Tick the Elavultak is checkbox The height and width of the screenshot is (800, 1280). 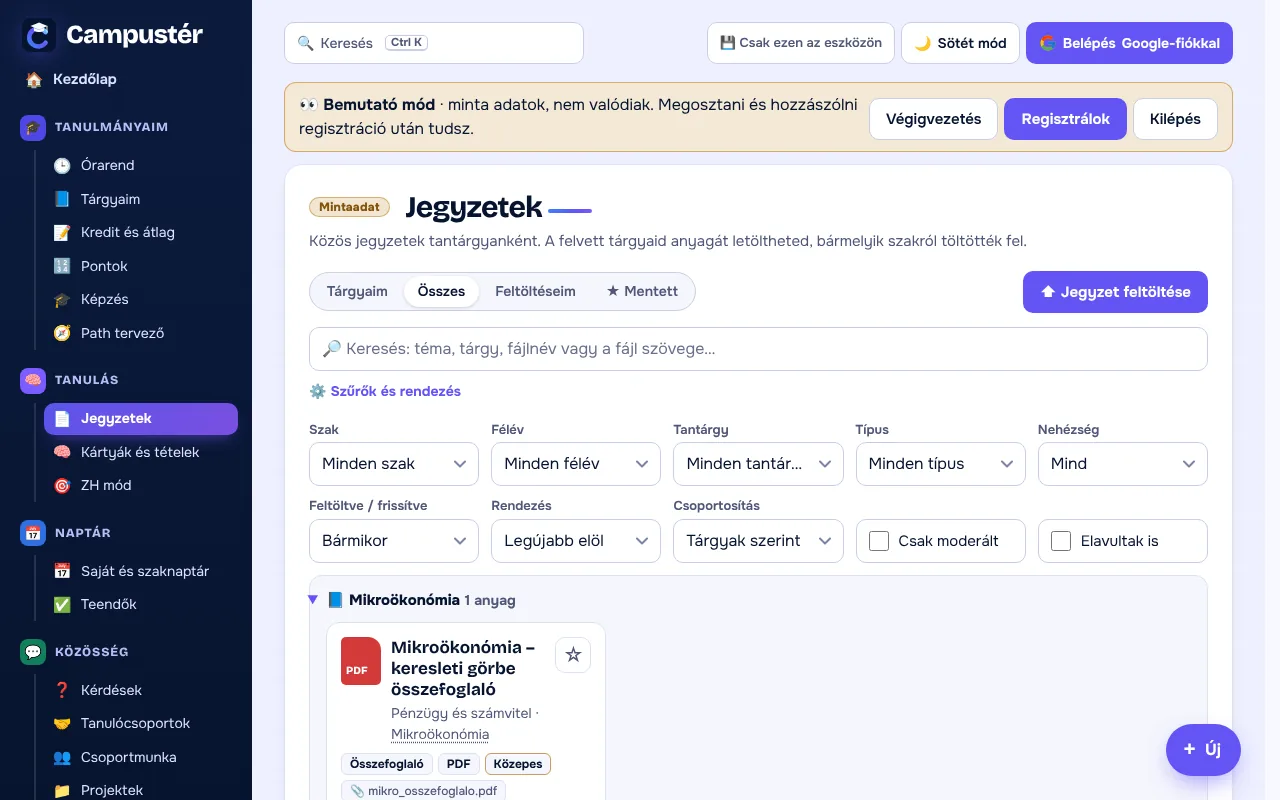1061,541
